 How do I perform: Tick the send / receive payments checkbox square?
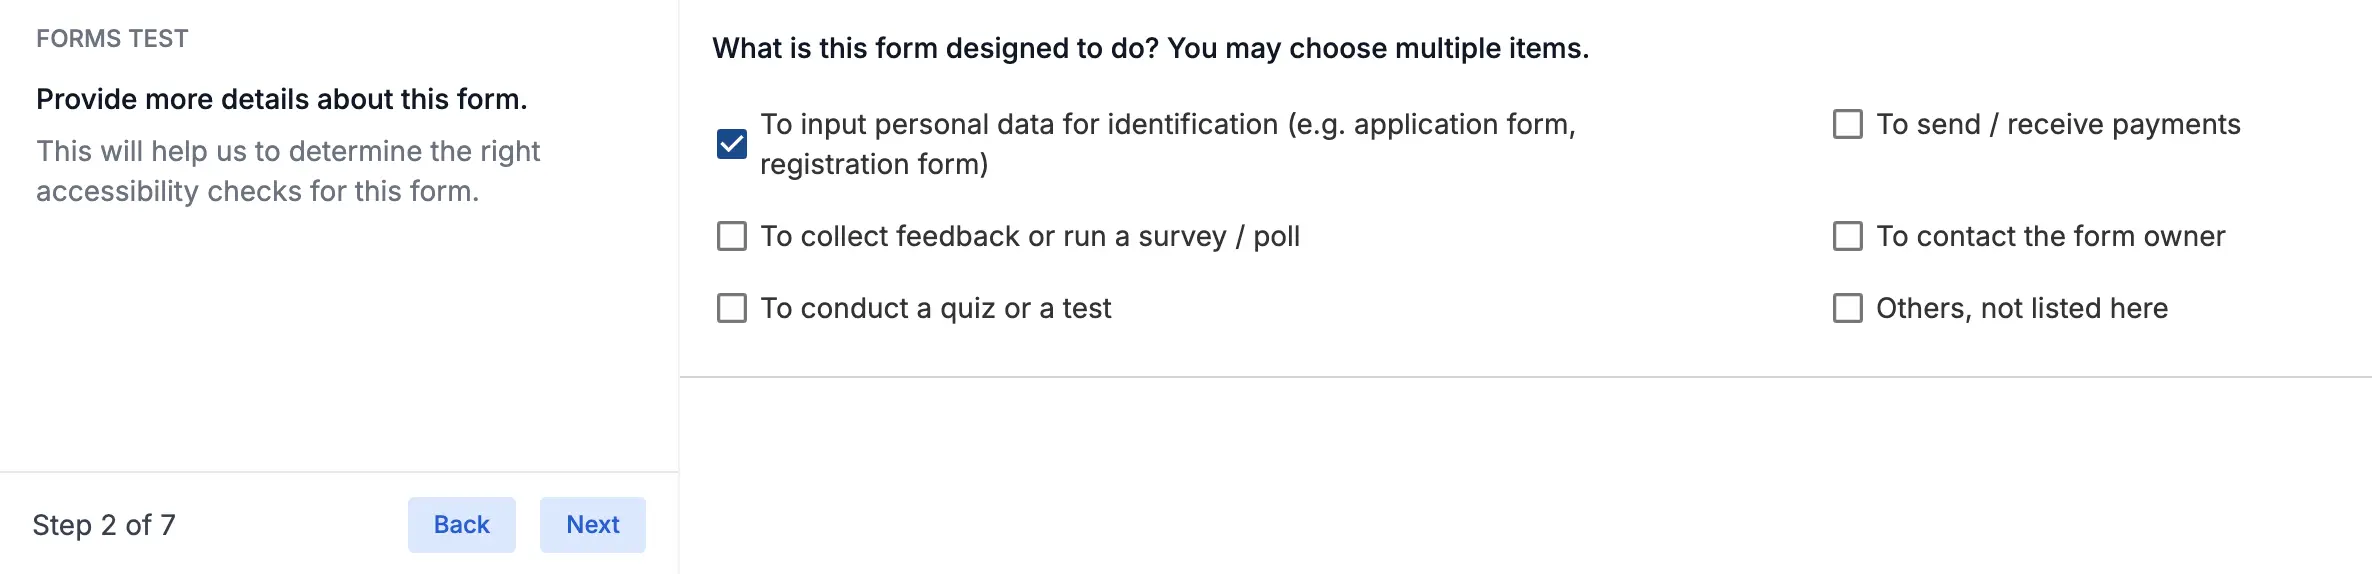tap(1847, 124)
